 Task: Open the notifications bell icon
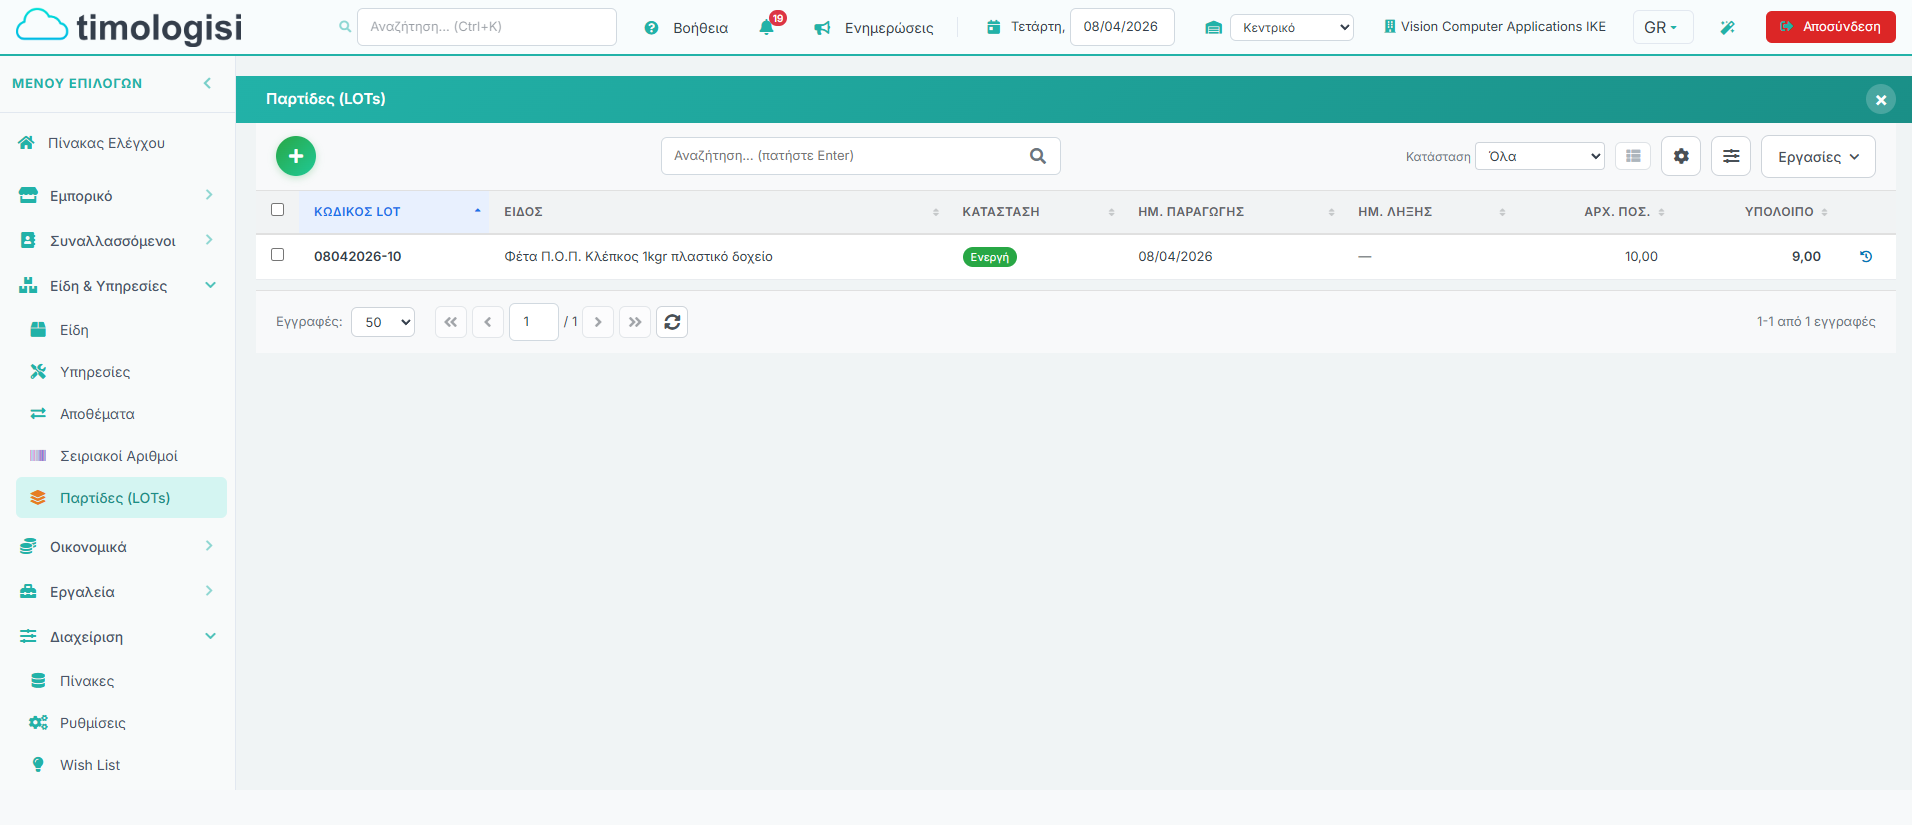[x=767, y=27]
